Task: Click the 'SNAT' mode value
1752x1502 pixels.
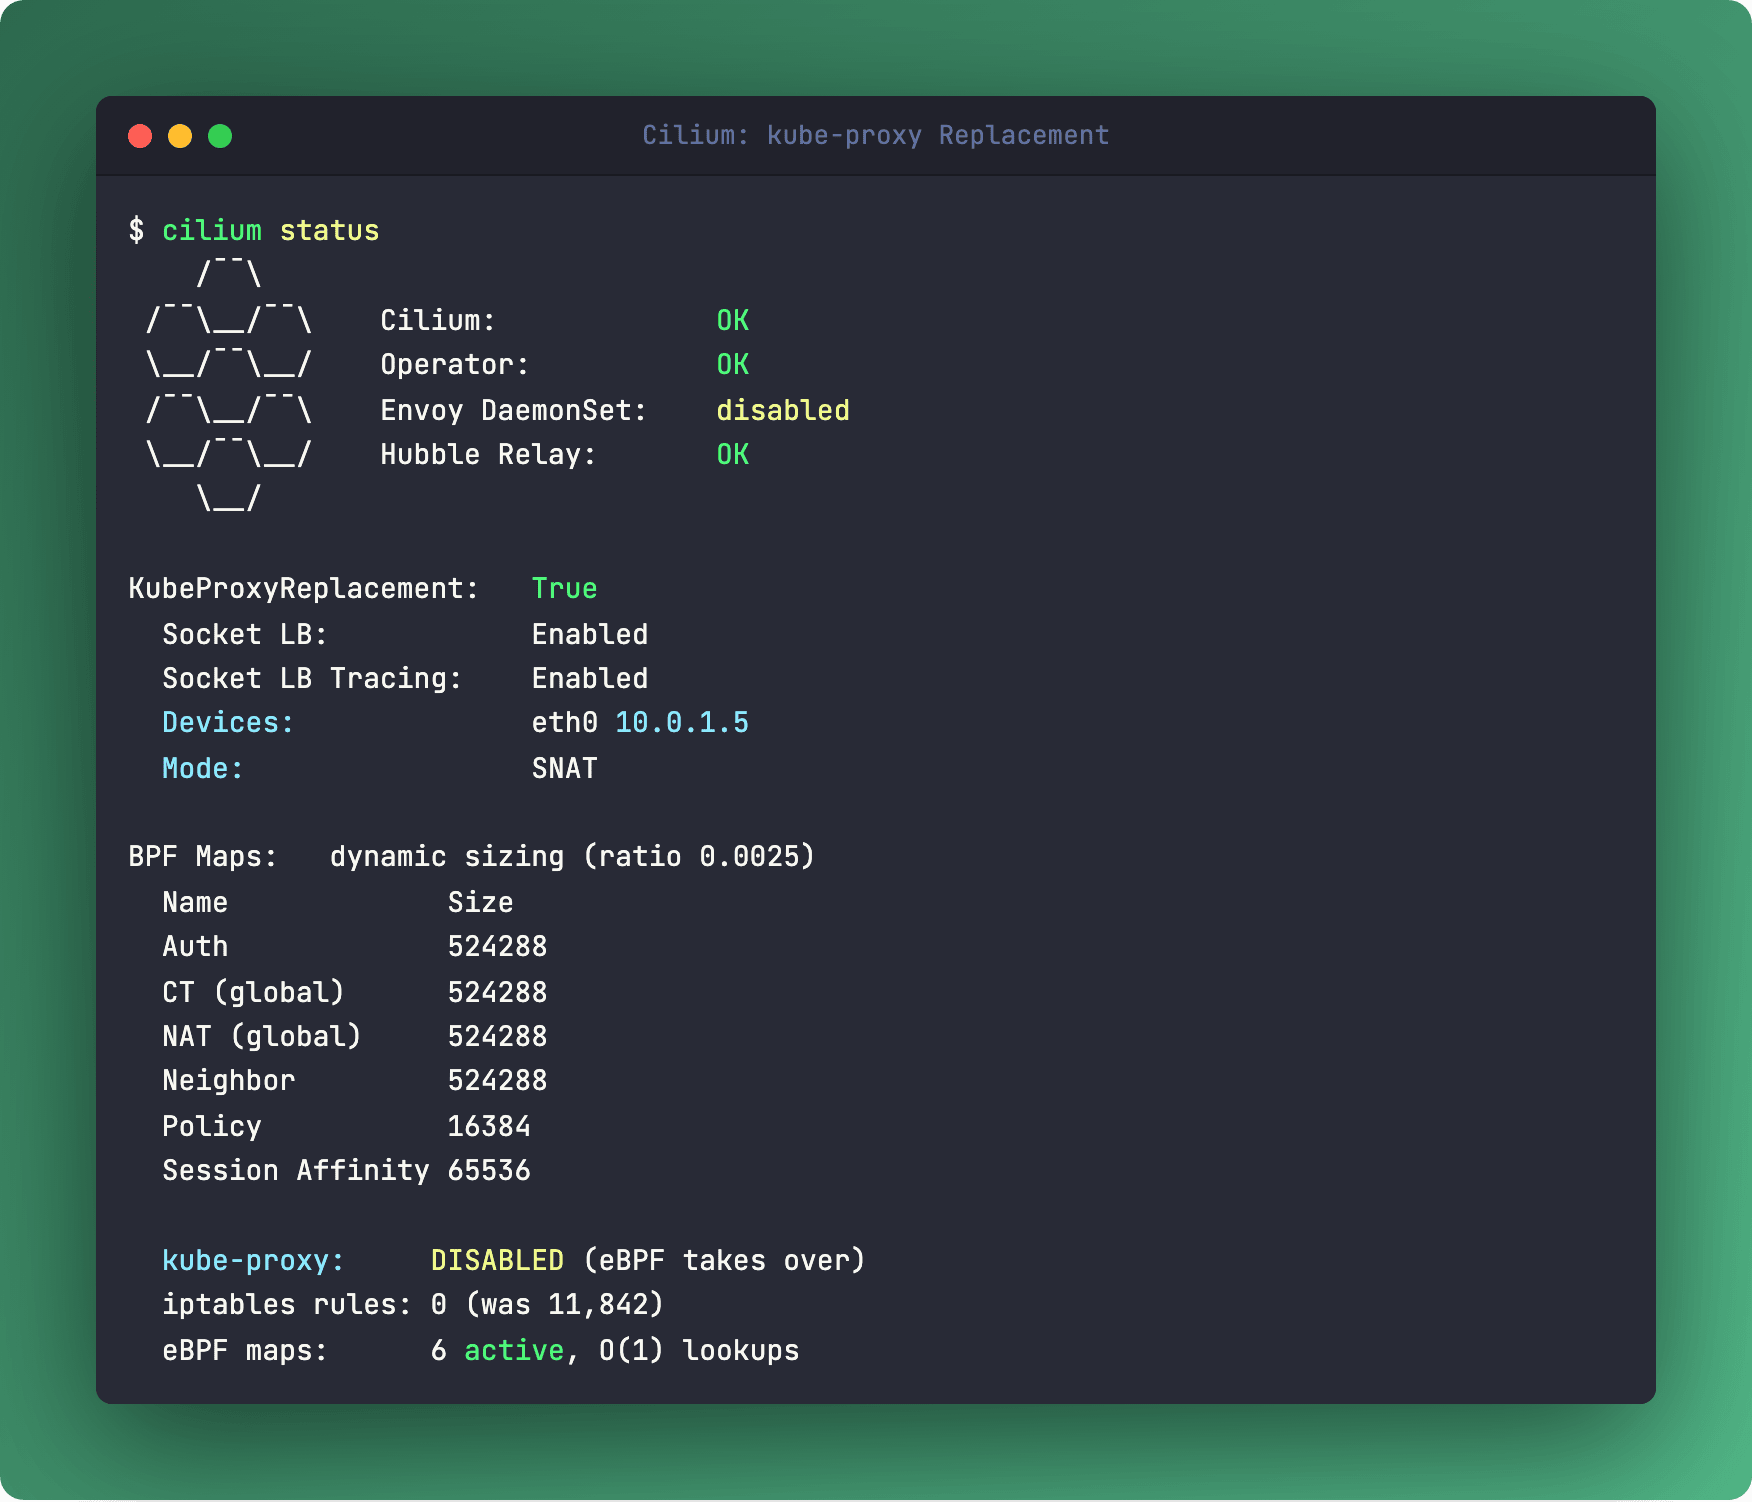Action: [x=565, y=768]
